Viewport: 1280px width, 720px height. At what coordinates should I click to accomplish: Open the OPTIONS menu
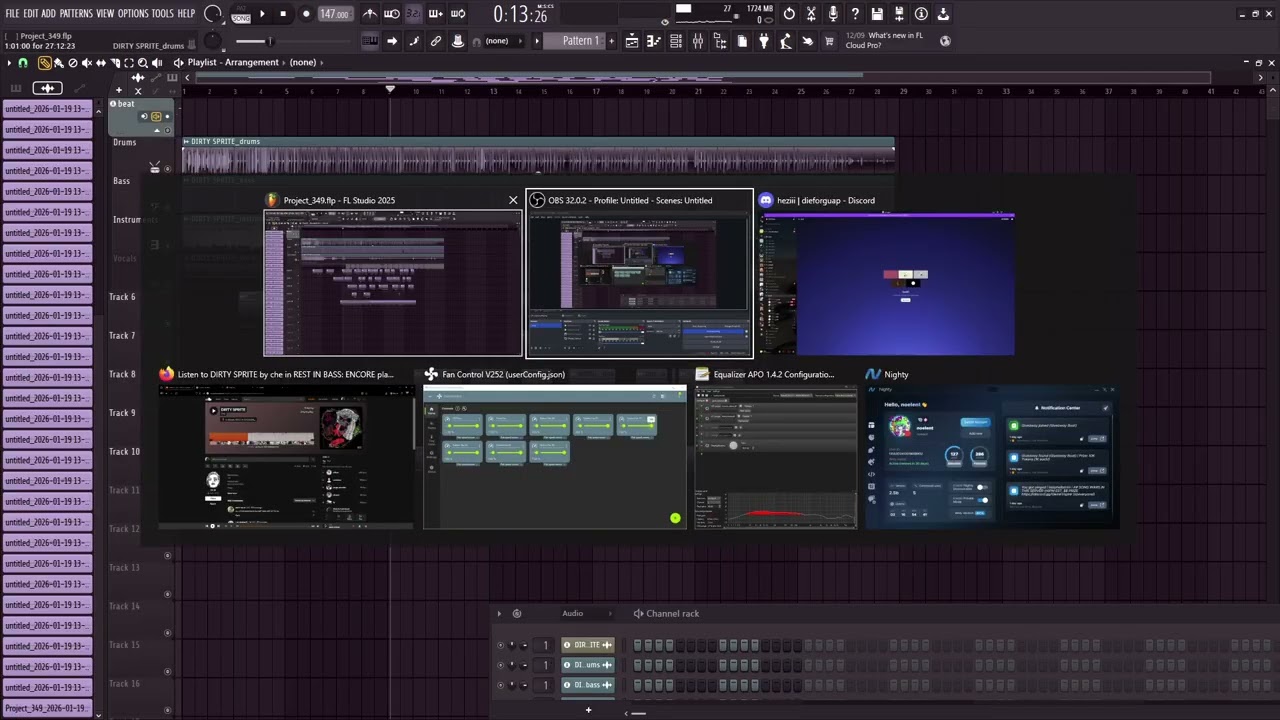point(133,13)
